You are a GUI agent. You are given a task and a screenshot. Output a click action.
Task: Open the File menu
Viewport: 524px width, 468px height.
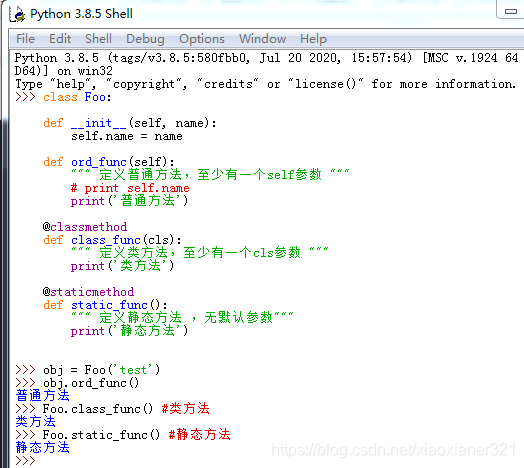[25, 39]
